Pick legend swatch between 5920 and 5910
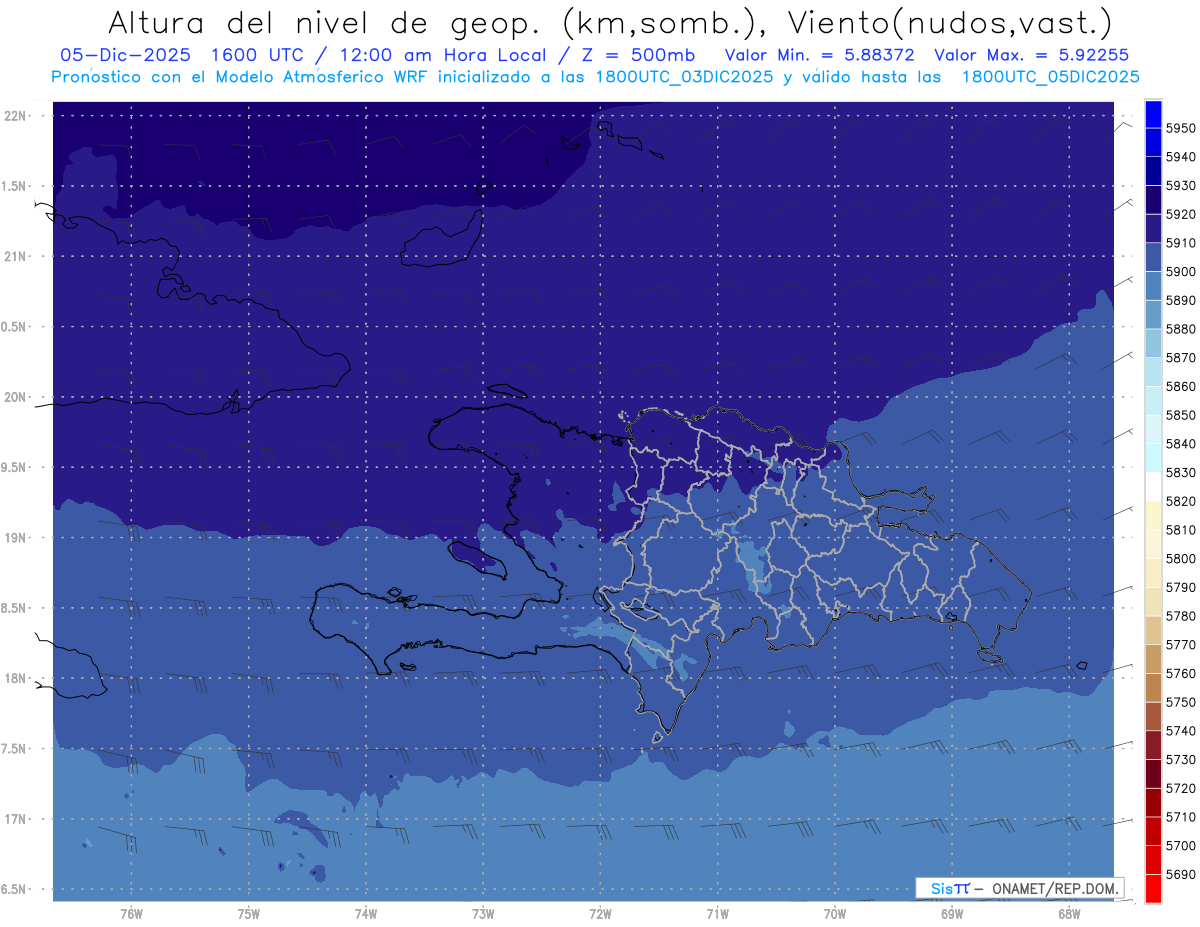Viewport: 1200px width, 927px height. tap(1153, 228)
